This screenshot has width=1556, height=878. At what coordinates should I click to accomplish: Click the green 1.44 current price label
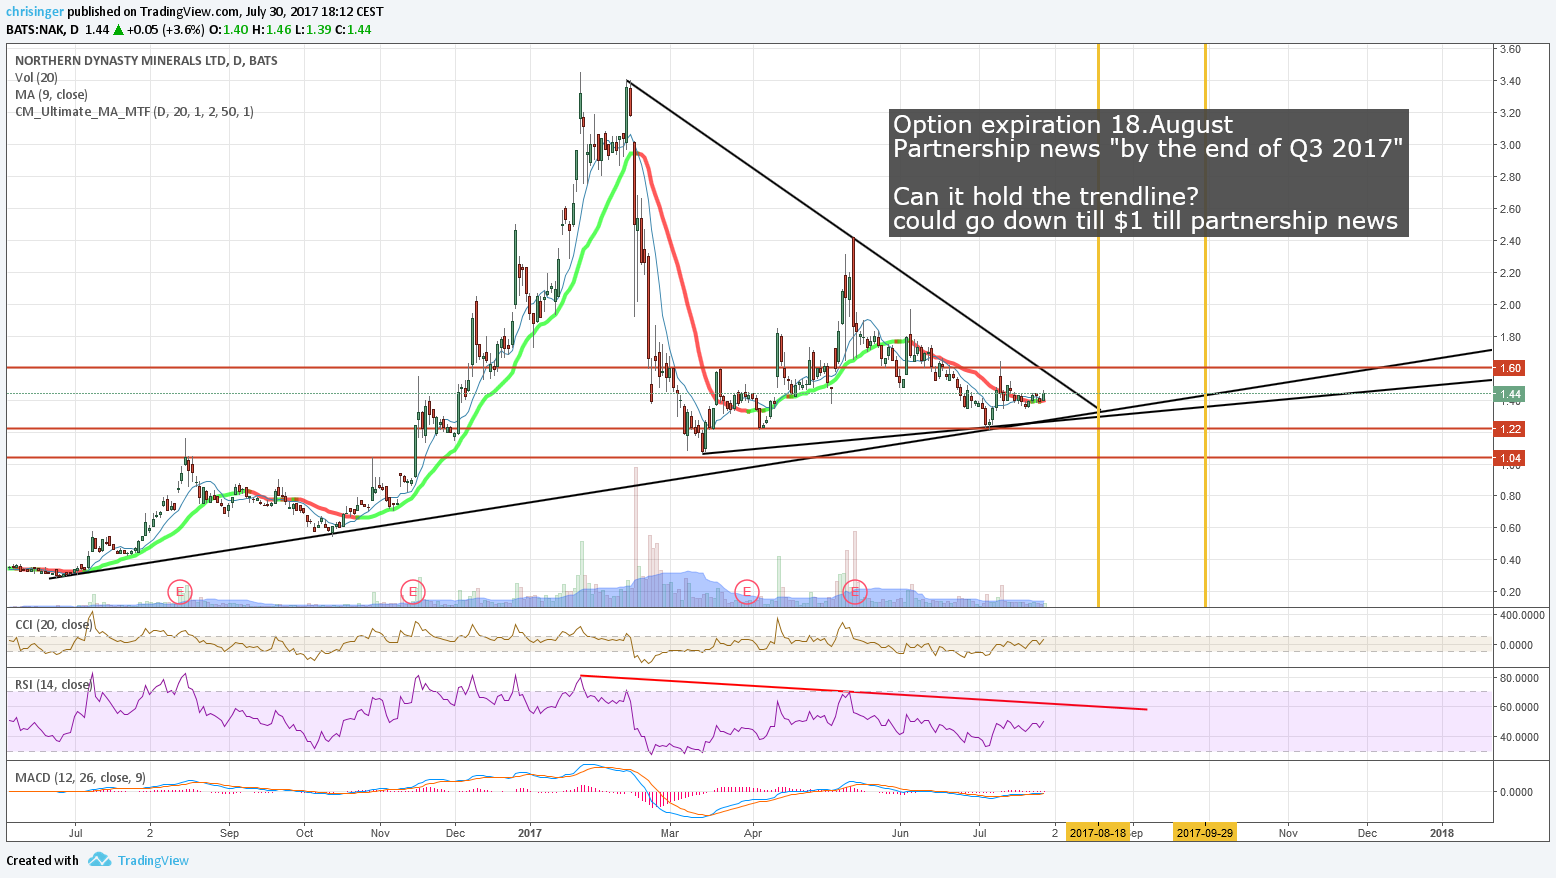coord(1510,395)
